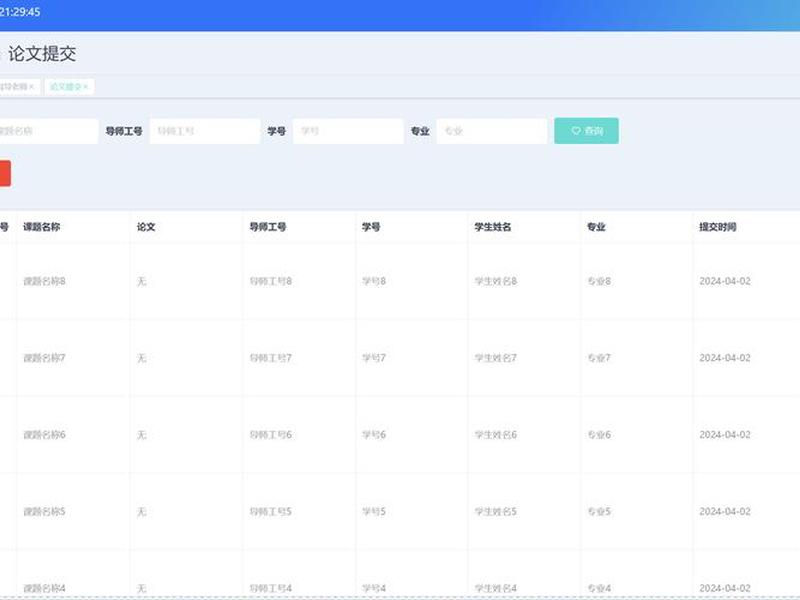Click the 专业6 cell
800x600 pixels.
click(x=599, y=435)
